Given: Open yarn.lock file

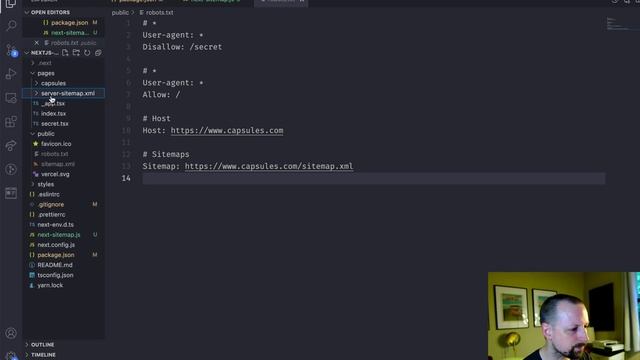Looking at the screenshot, I should coord(50,285).
